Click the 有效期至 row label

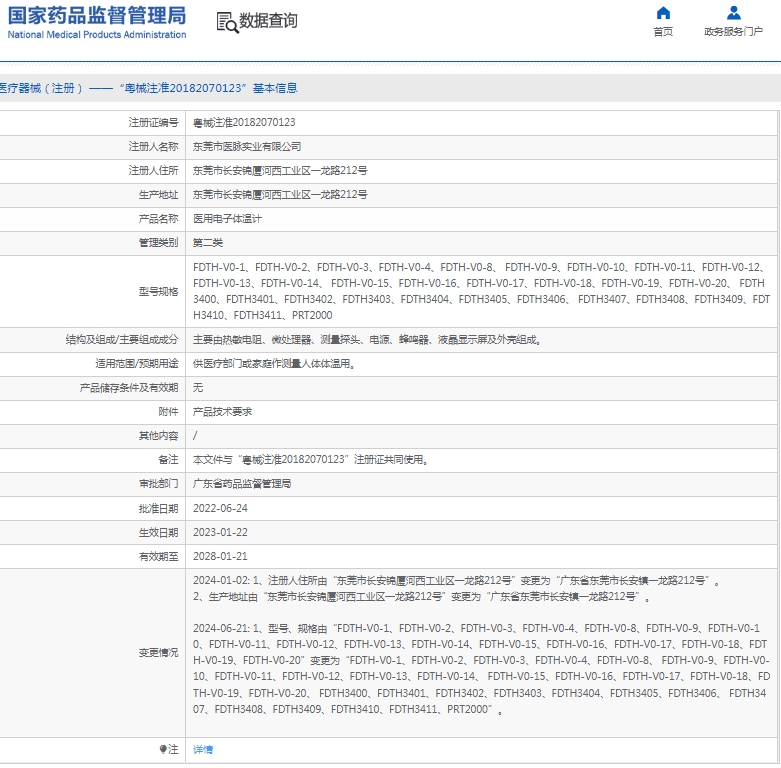pos(158,556)
